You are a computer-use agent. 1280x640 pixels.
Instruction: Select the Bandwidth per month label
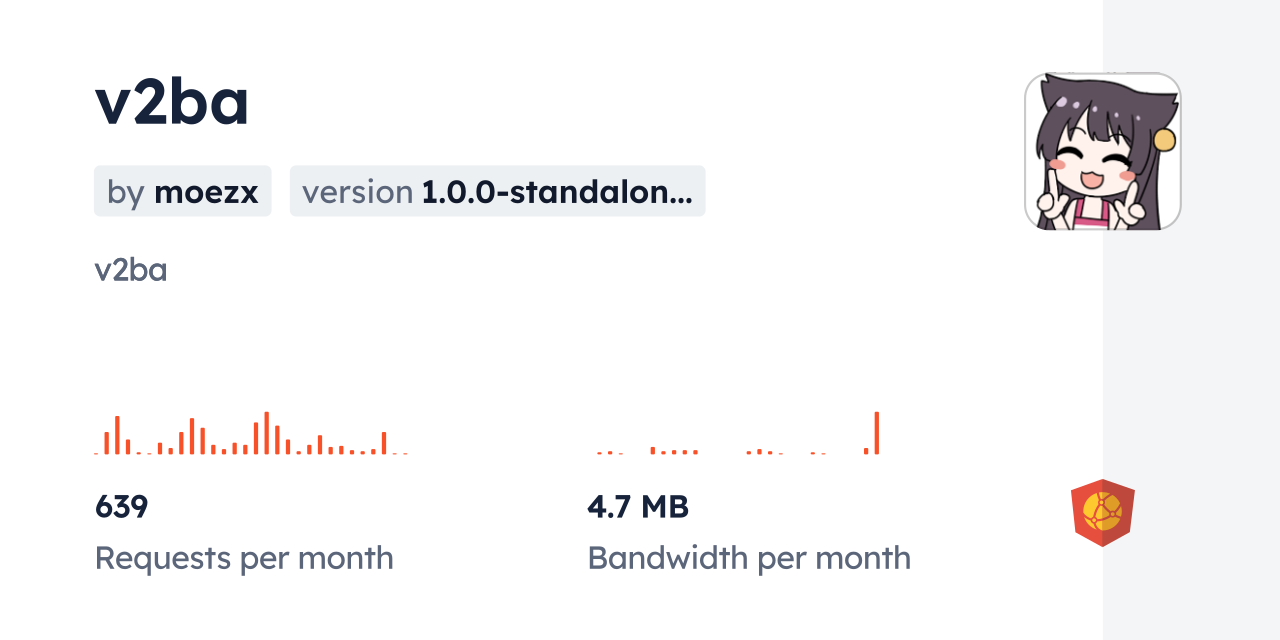pyautogui.click(x=749, y=558)
